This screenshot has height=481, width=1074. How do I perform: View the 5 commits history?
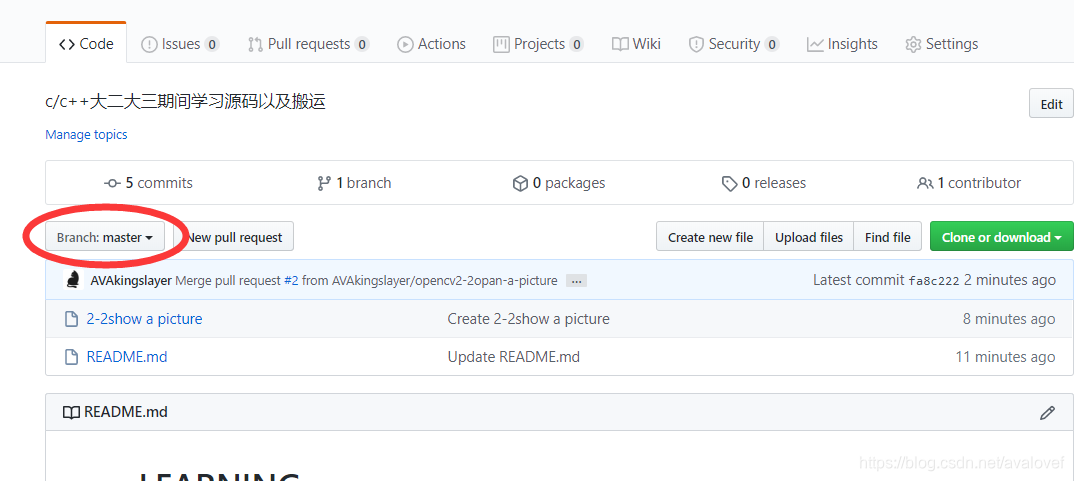tap(149, 183)
